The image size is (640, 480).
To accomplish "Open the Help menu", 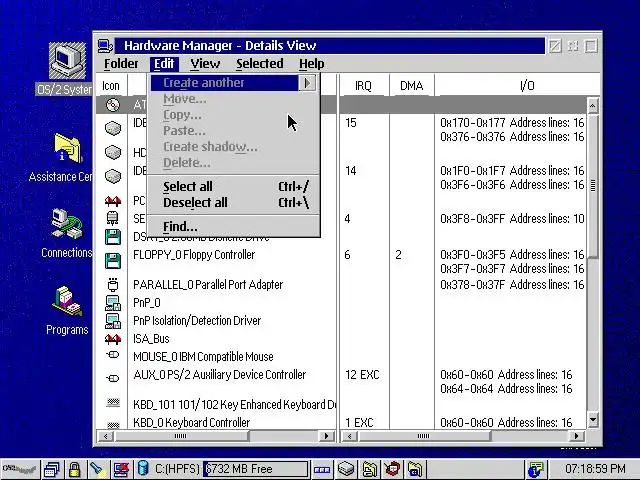I will [x=311, y=64].
